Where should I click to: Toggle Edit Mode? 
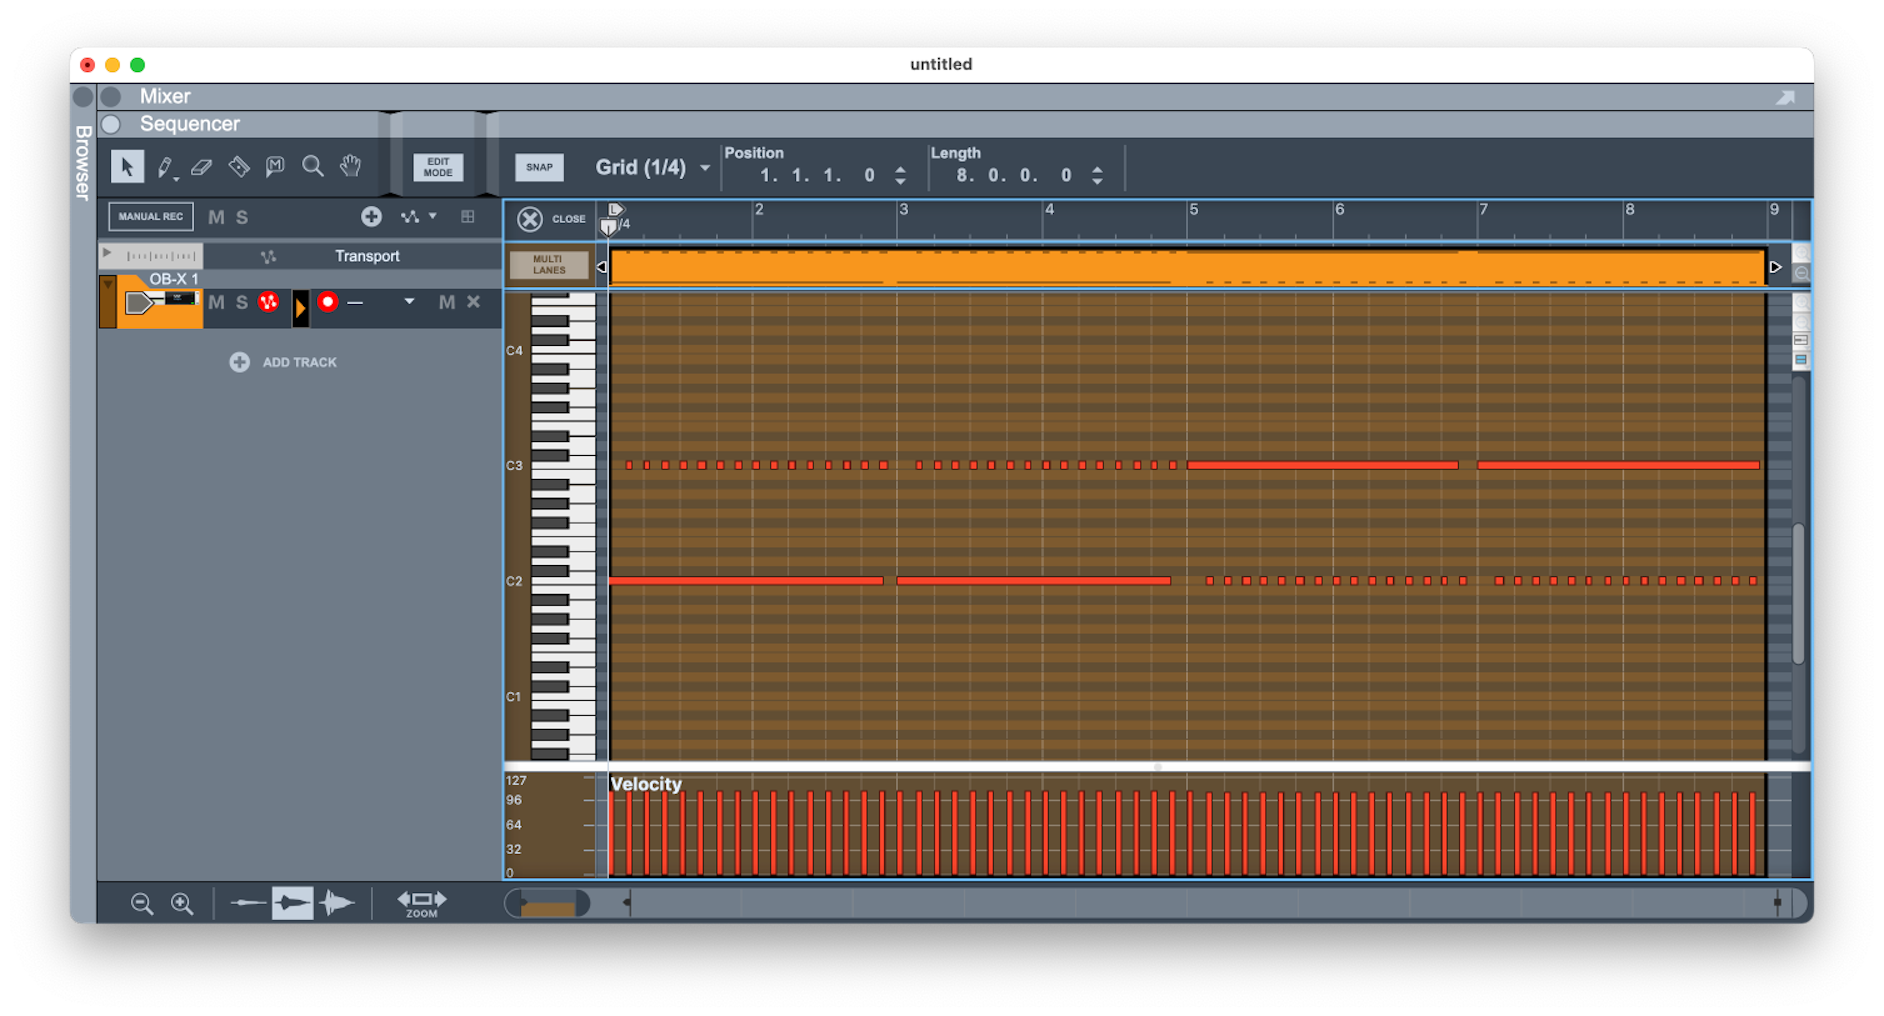(x=438, y=167)
